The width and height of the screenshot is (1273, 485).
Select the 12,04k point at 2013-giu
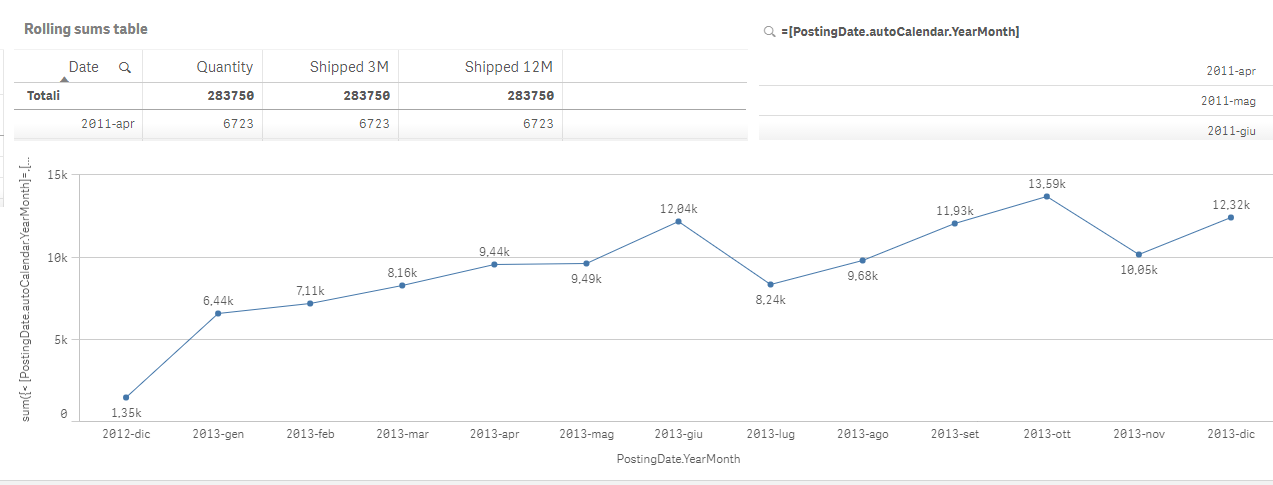(678, 221)
